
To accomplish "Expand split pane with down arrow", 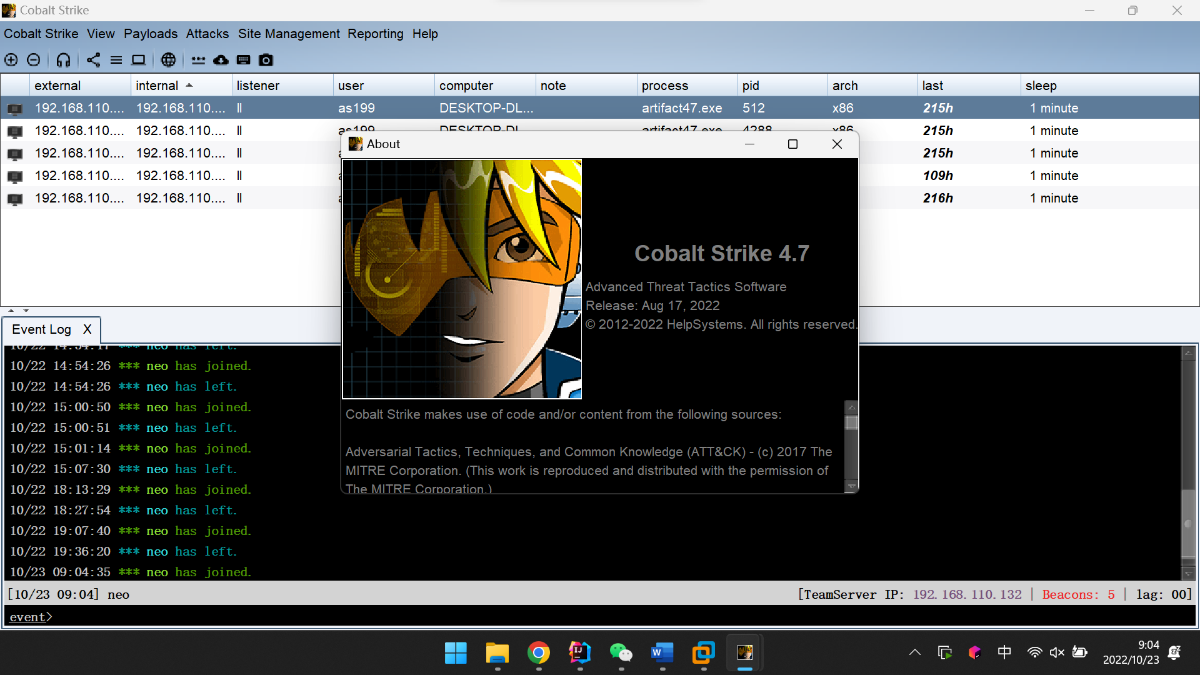I will point(26,311).
